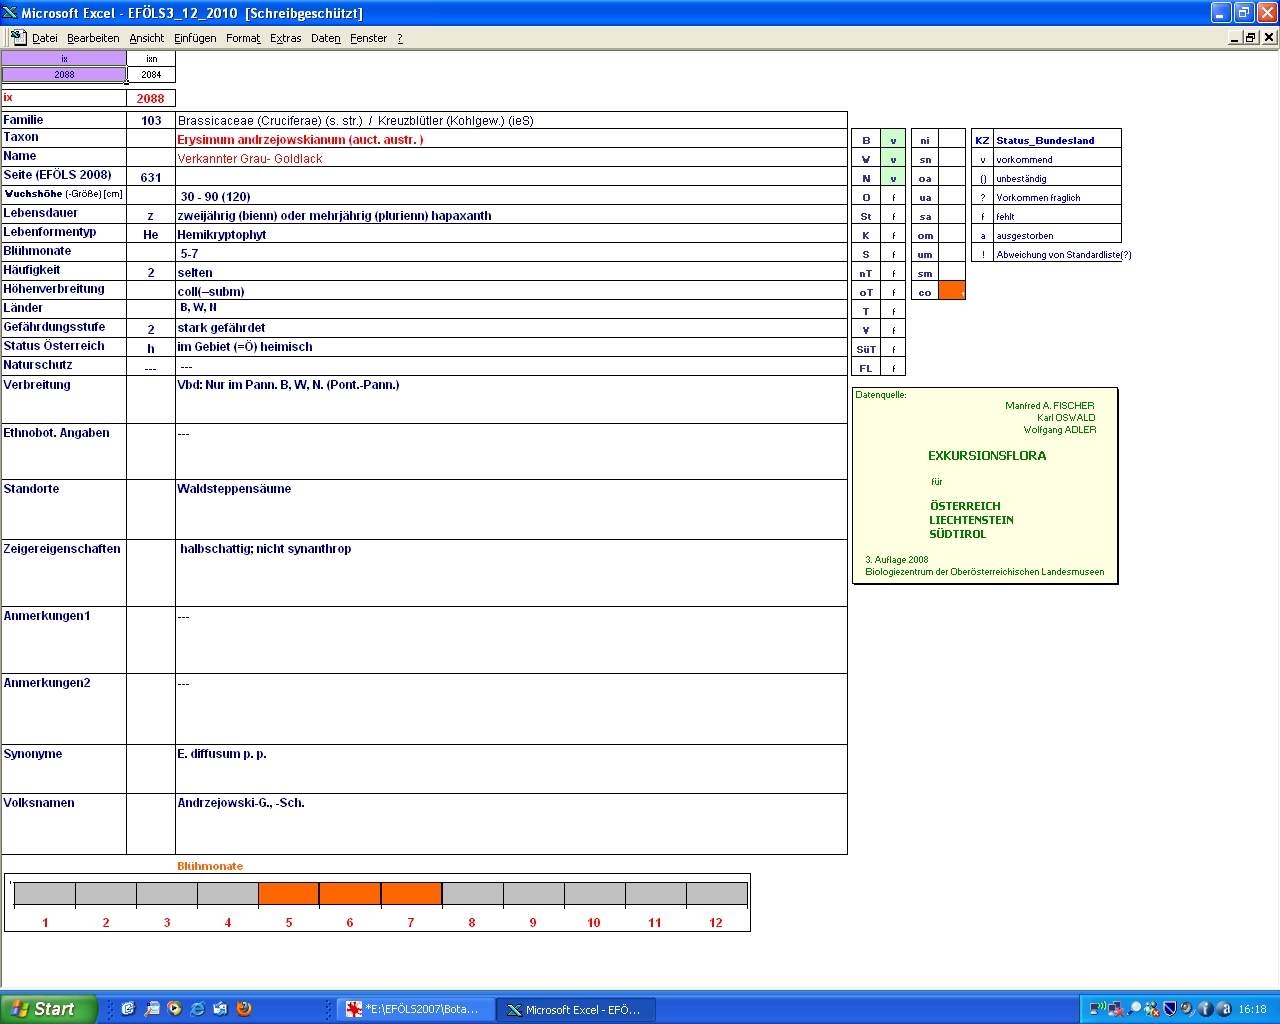Click the first quick launch icon next to Start
Image resolution: width=1280 pixels, height=1024 pixels.
point(128,1009)
